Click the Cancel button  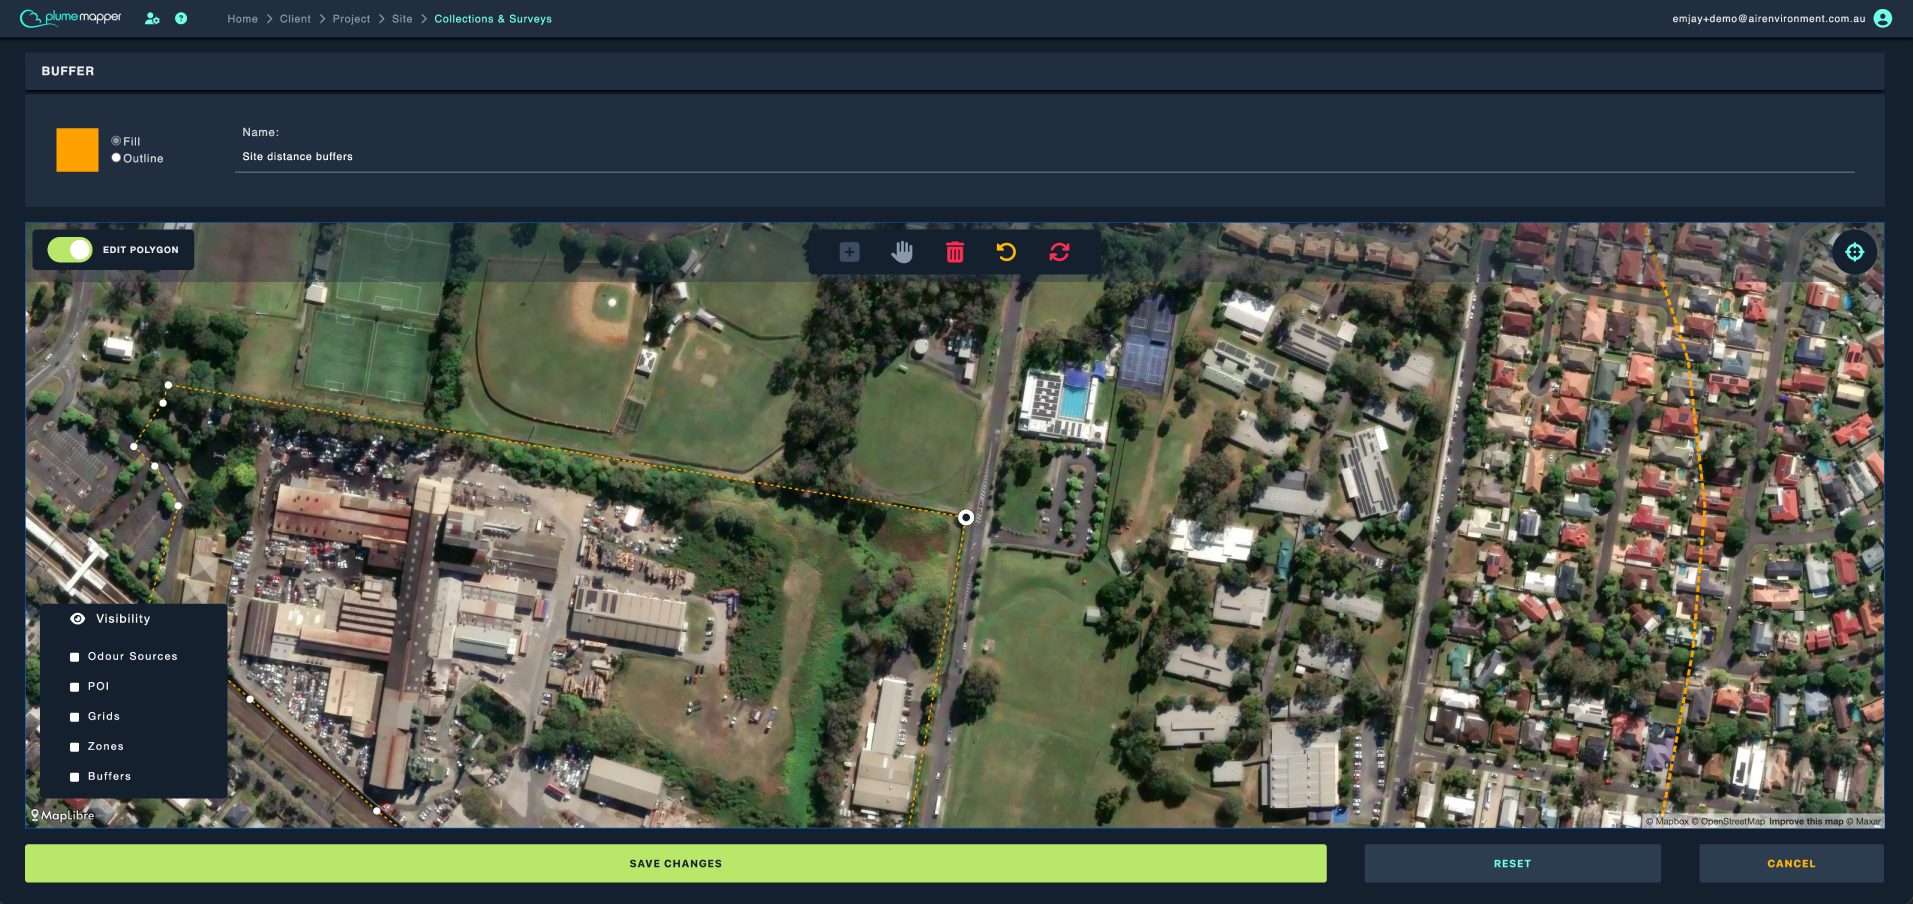[x=1791, y=863]
